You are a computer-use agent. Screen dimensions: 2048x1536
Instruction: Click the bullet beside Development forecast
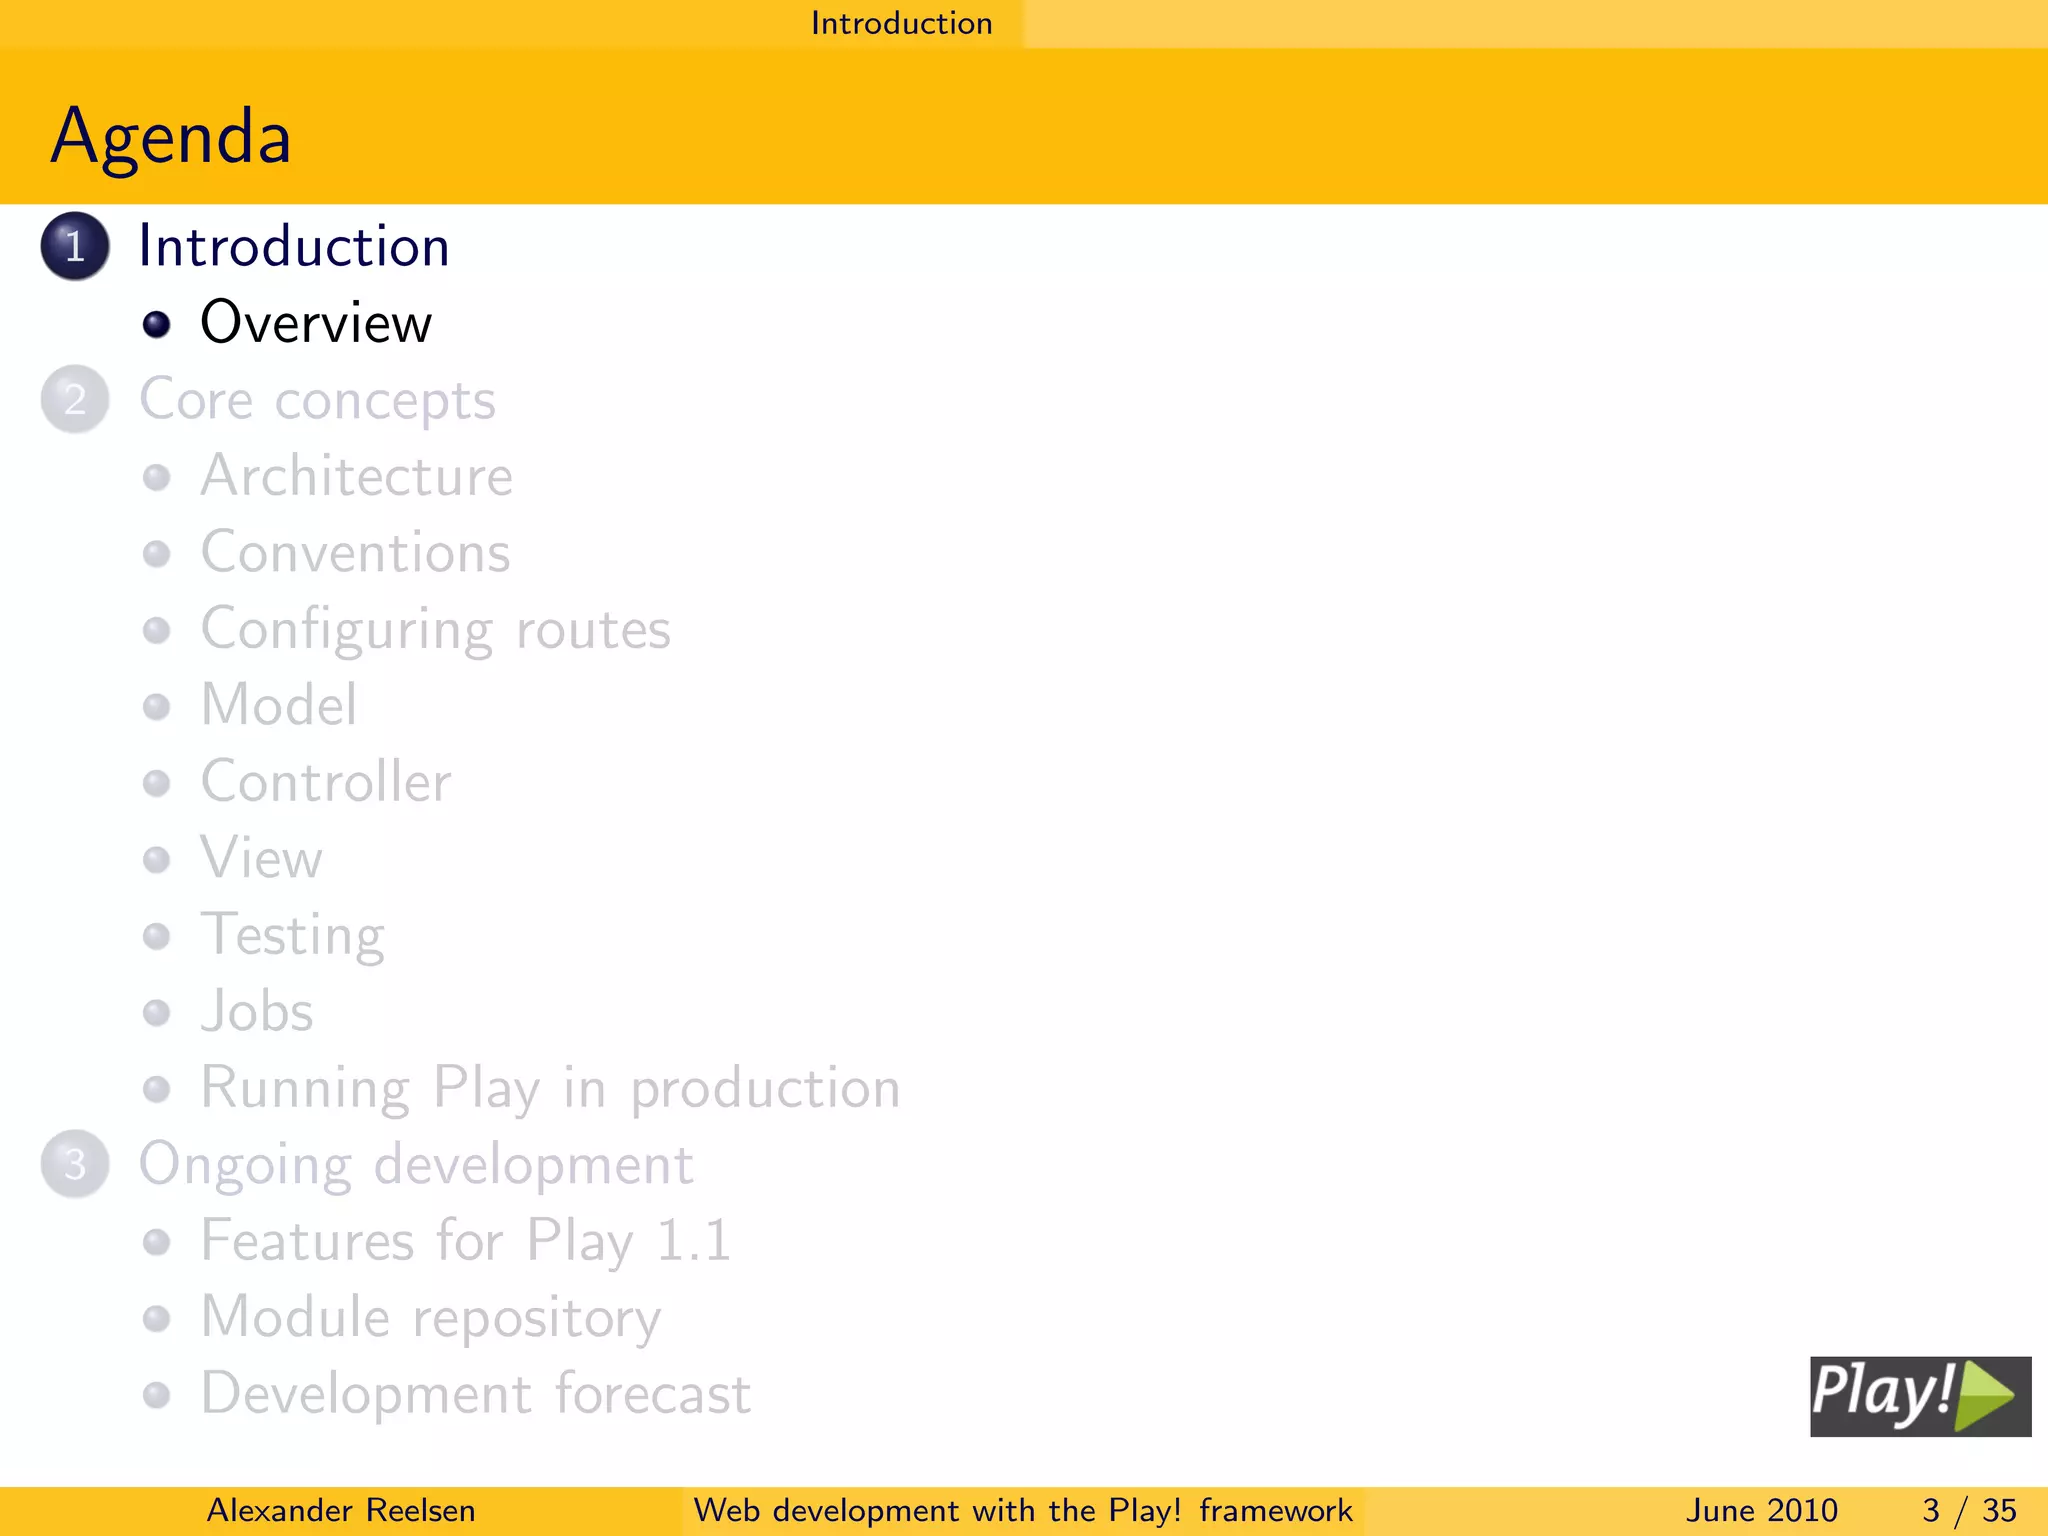(156, 1395)
